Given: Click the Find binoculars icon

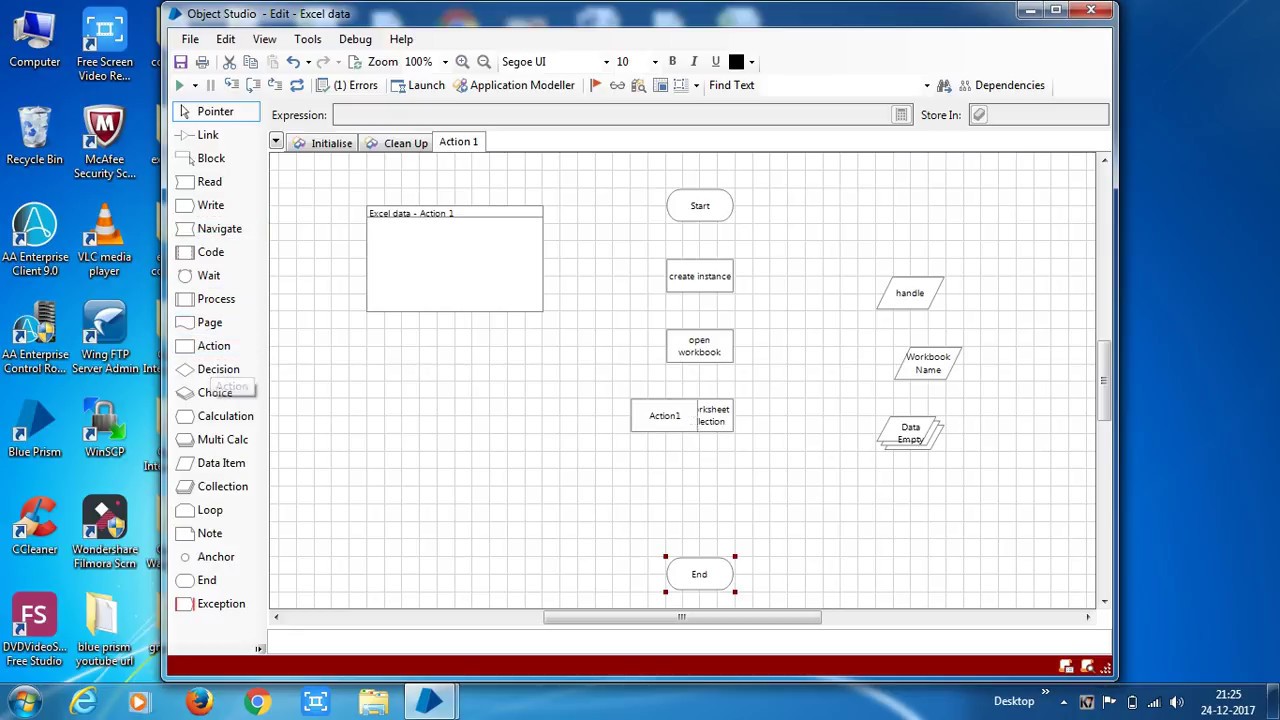Looking at the screenshot, I should pos(943,85).
